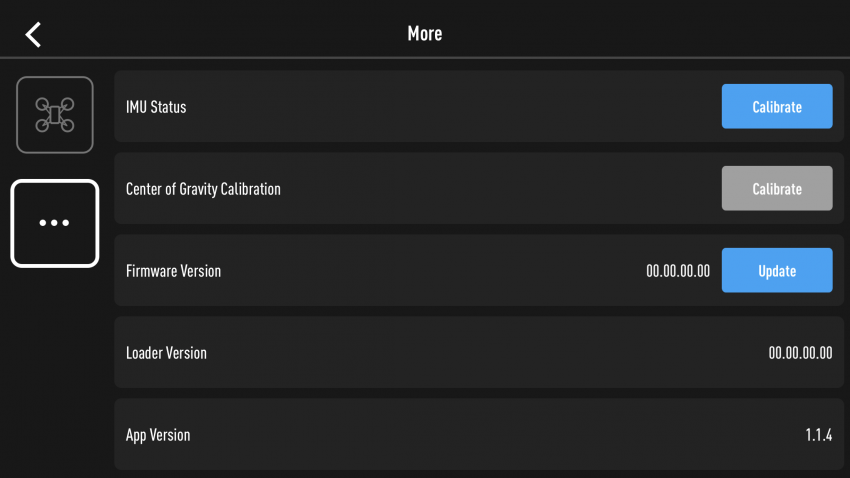Select the Center of Gravity Calibration row
Image resolution: width=850 pixels, height=478 pixels.
pos(479,188)
